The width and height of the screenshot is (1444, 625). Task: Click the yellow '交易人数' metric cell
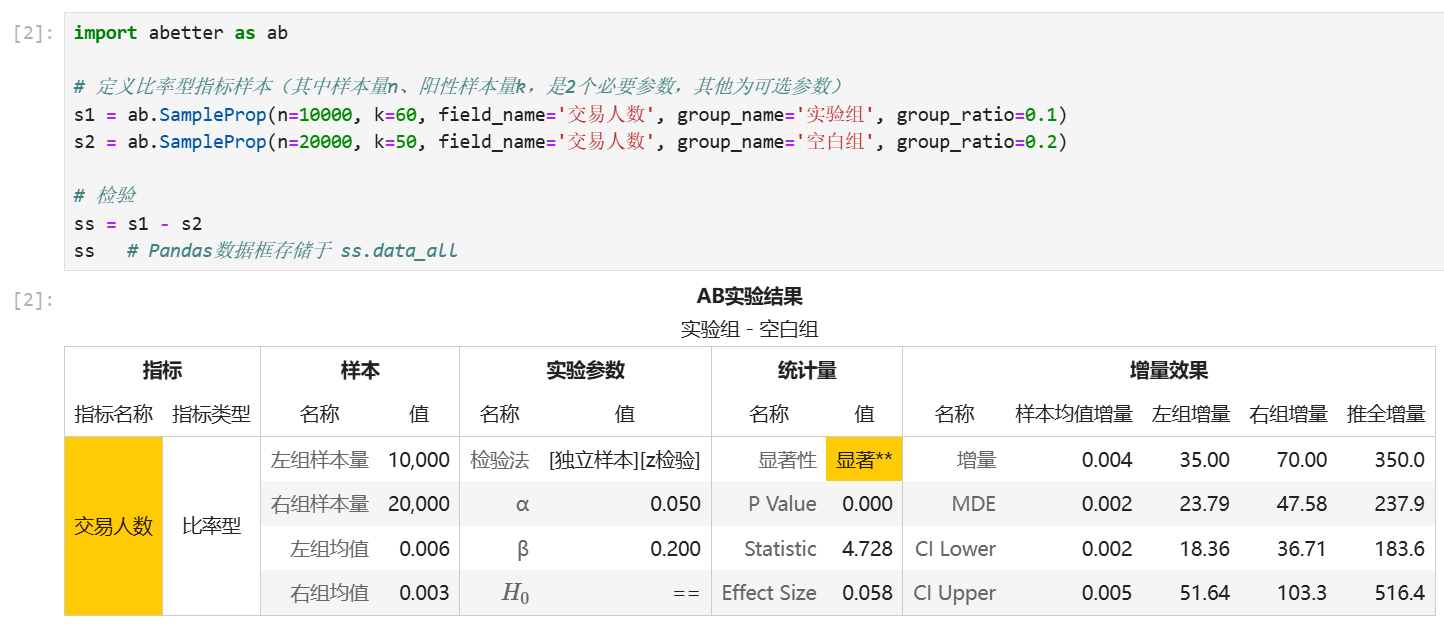tap(113, 526)
